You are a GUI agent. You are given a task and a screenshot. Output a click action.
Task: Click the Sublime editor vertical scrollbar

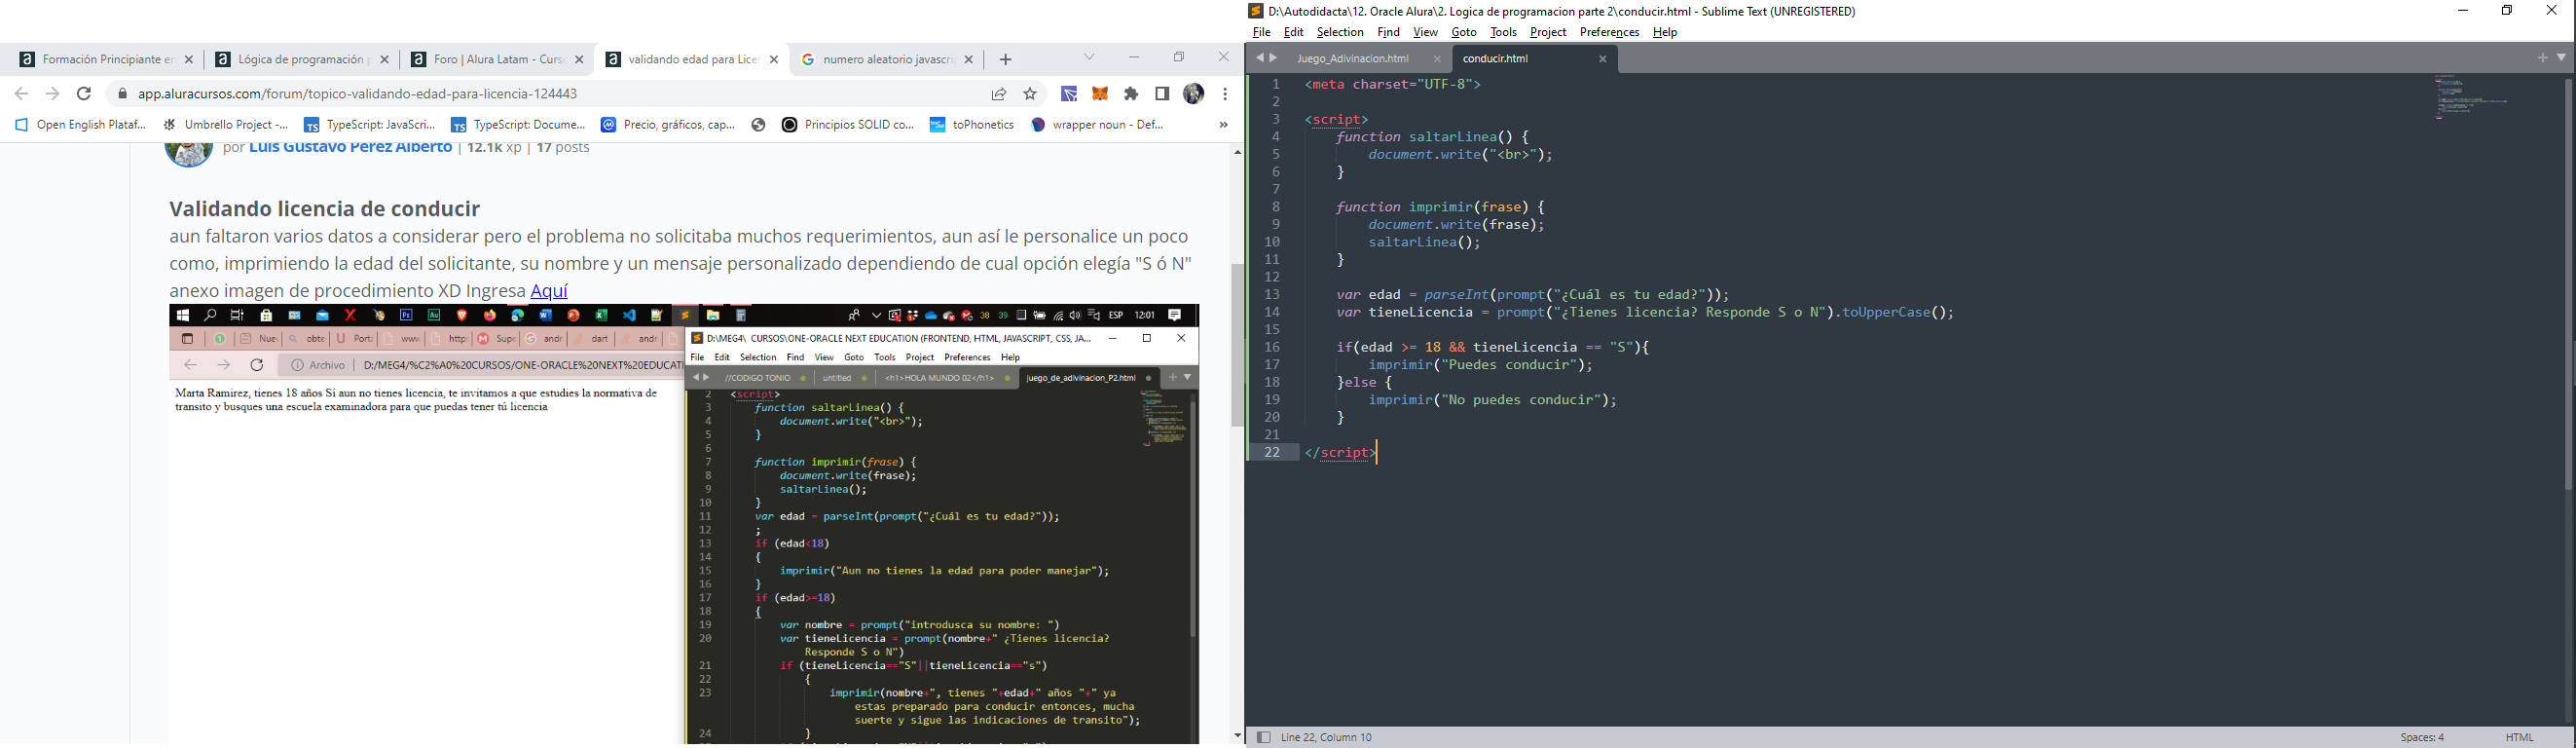pos(2568,285)
